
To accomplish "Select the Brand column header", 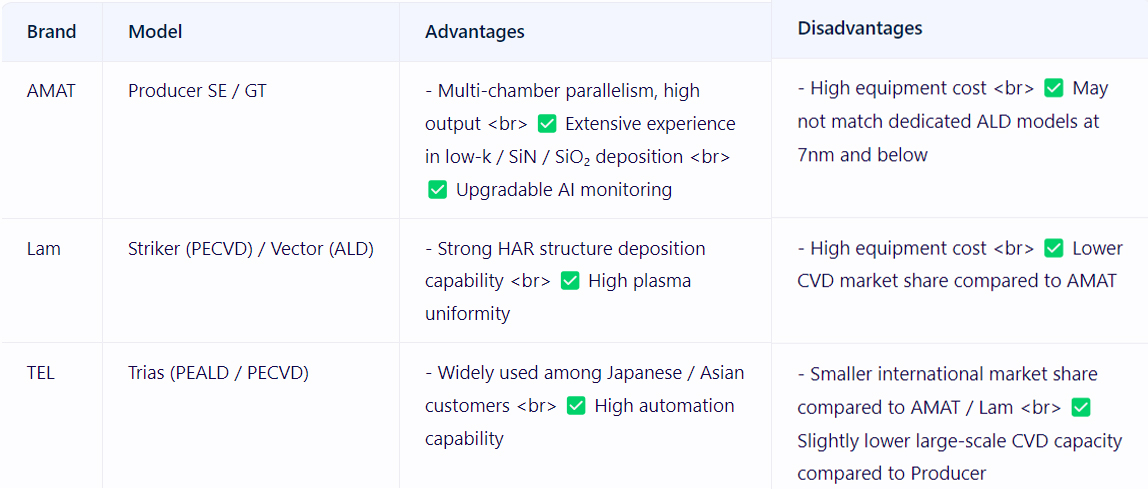I will [x=51, y=32].
